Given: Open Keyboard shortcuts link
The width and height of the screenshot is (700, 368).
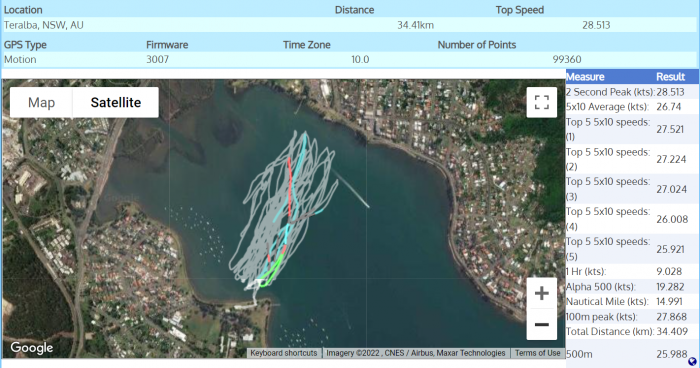Looking at the screenshot, I should click(x=283, y=353).
